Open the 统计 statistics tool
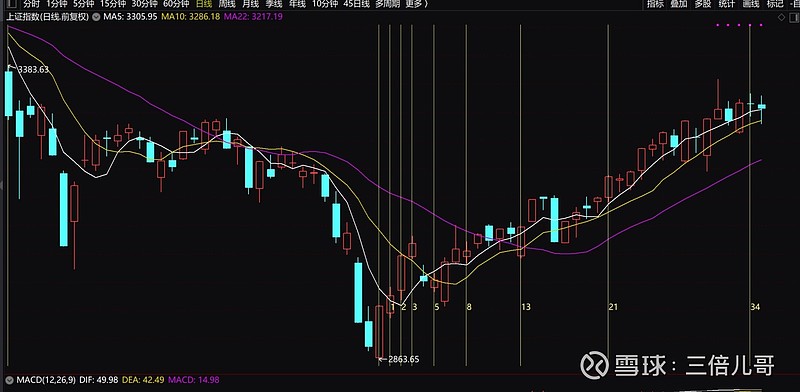This screenshot has height=392, width=800. pyautogui.click(x=727, y=4)
